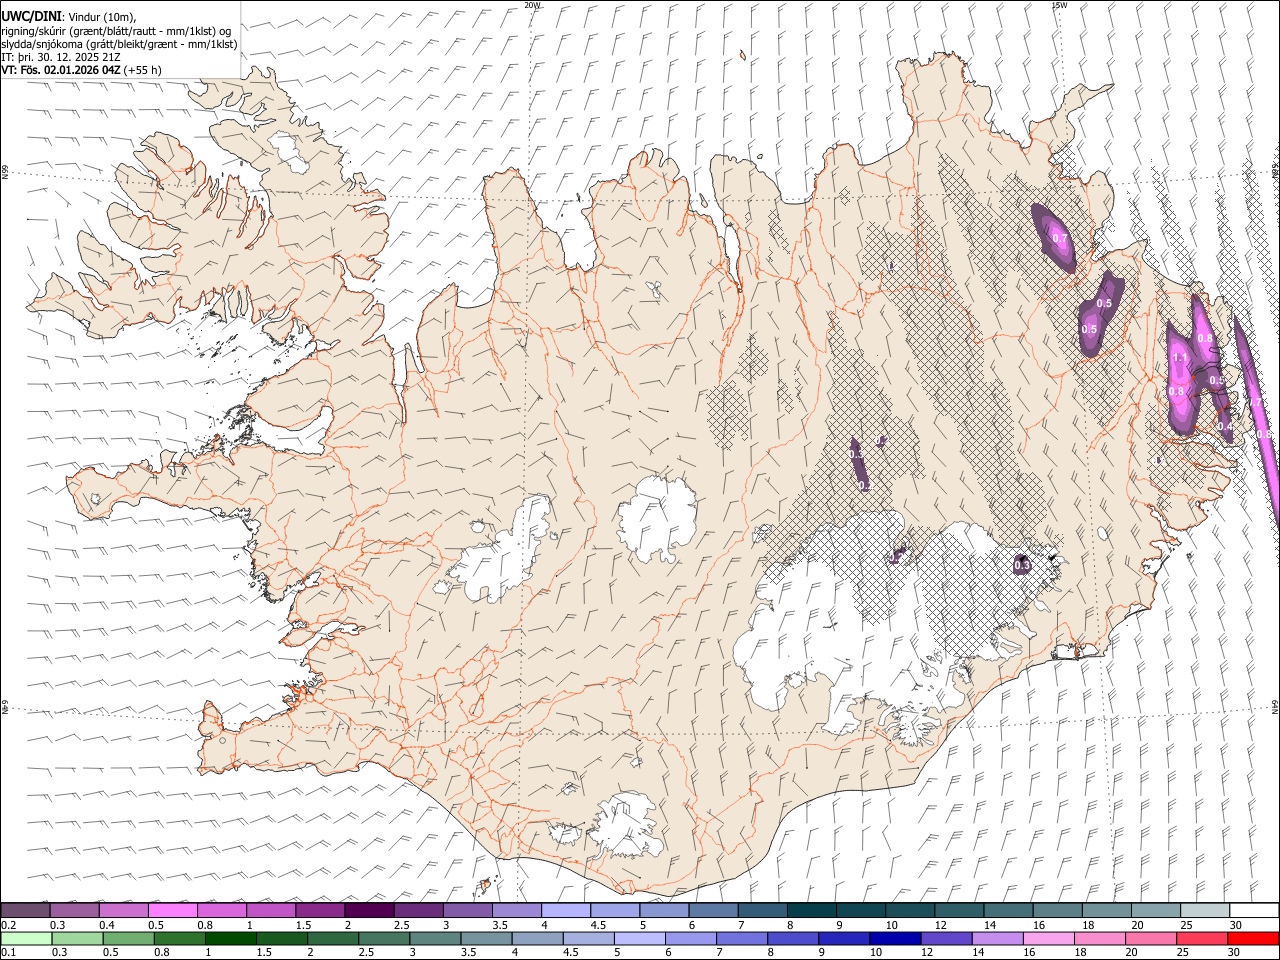Select the slydda/snjókoma legend description line

pyautogui.click(x=119, y=44)
